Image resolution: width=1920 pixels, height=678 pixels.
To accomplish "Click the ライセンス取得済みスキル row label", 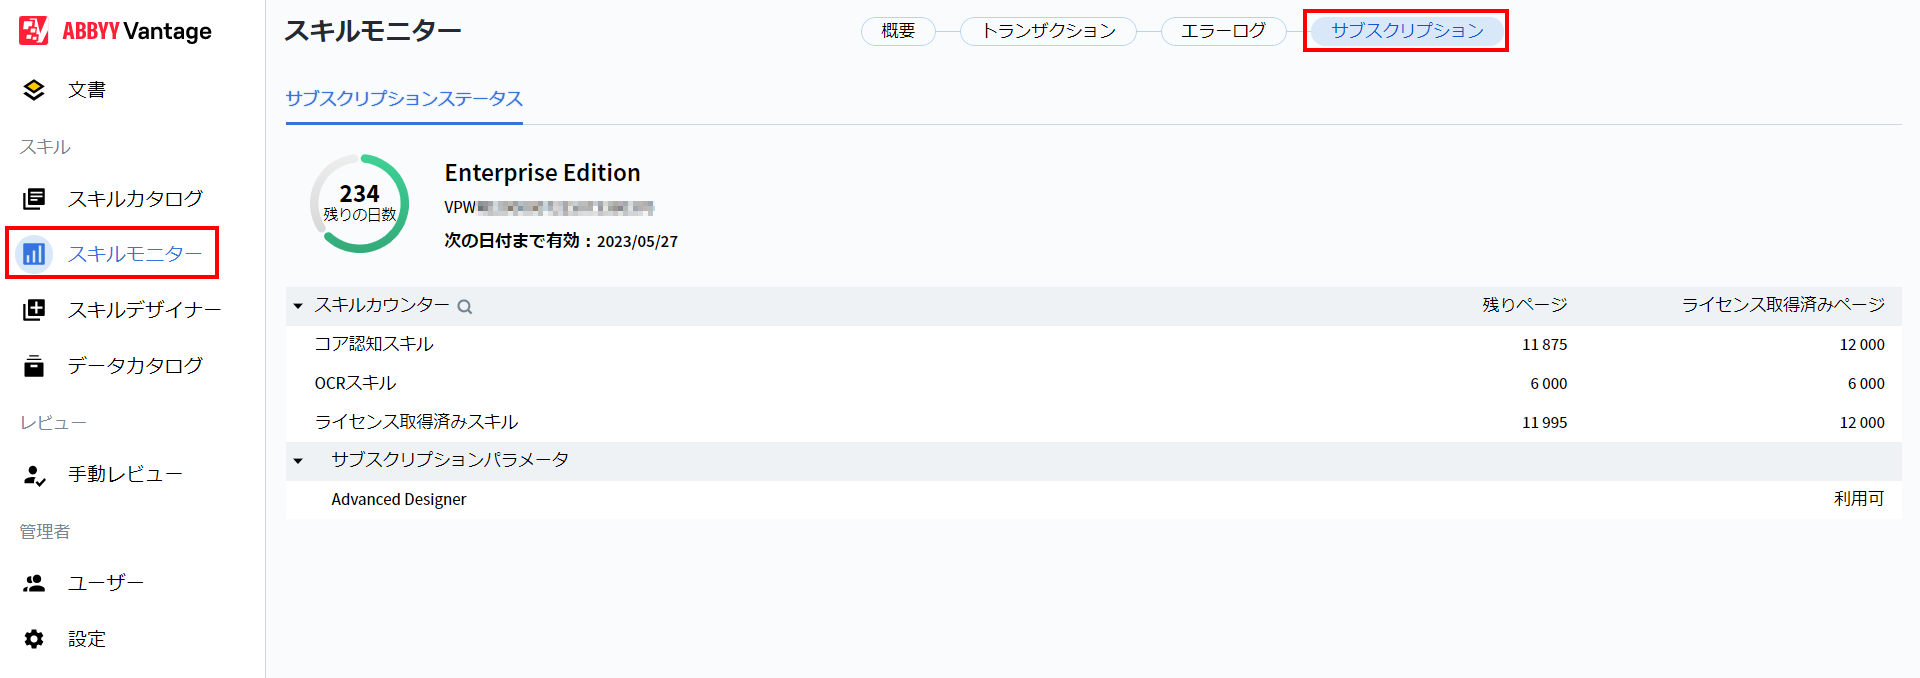I will click(416, 422).
